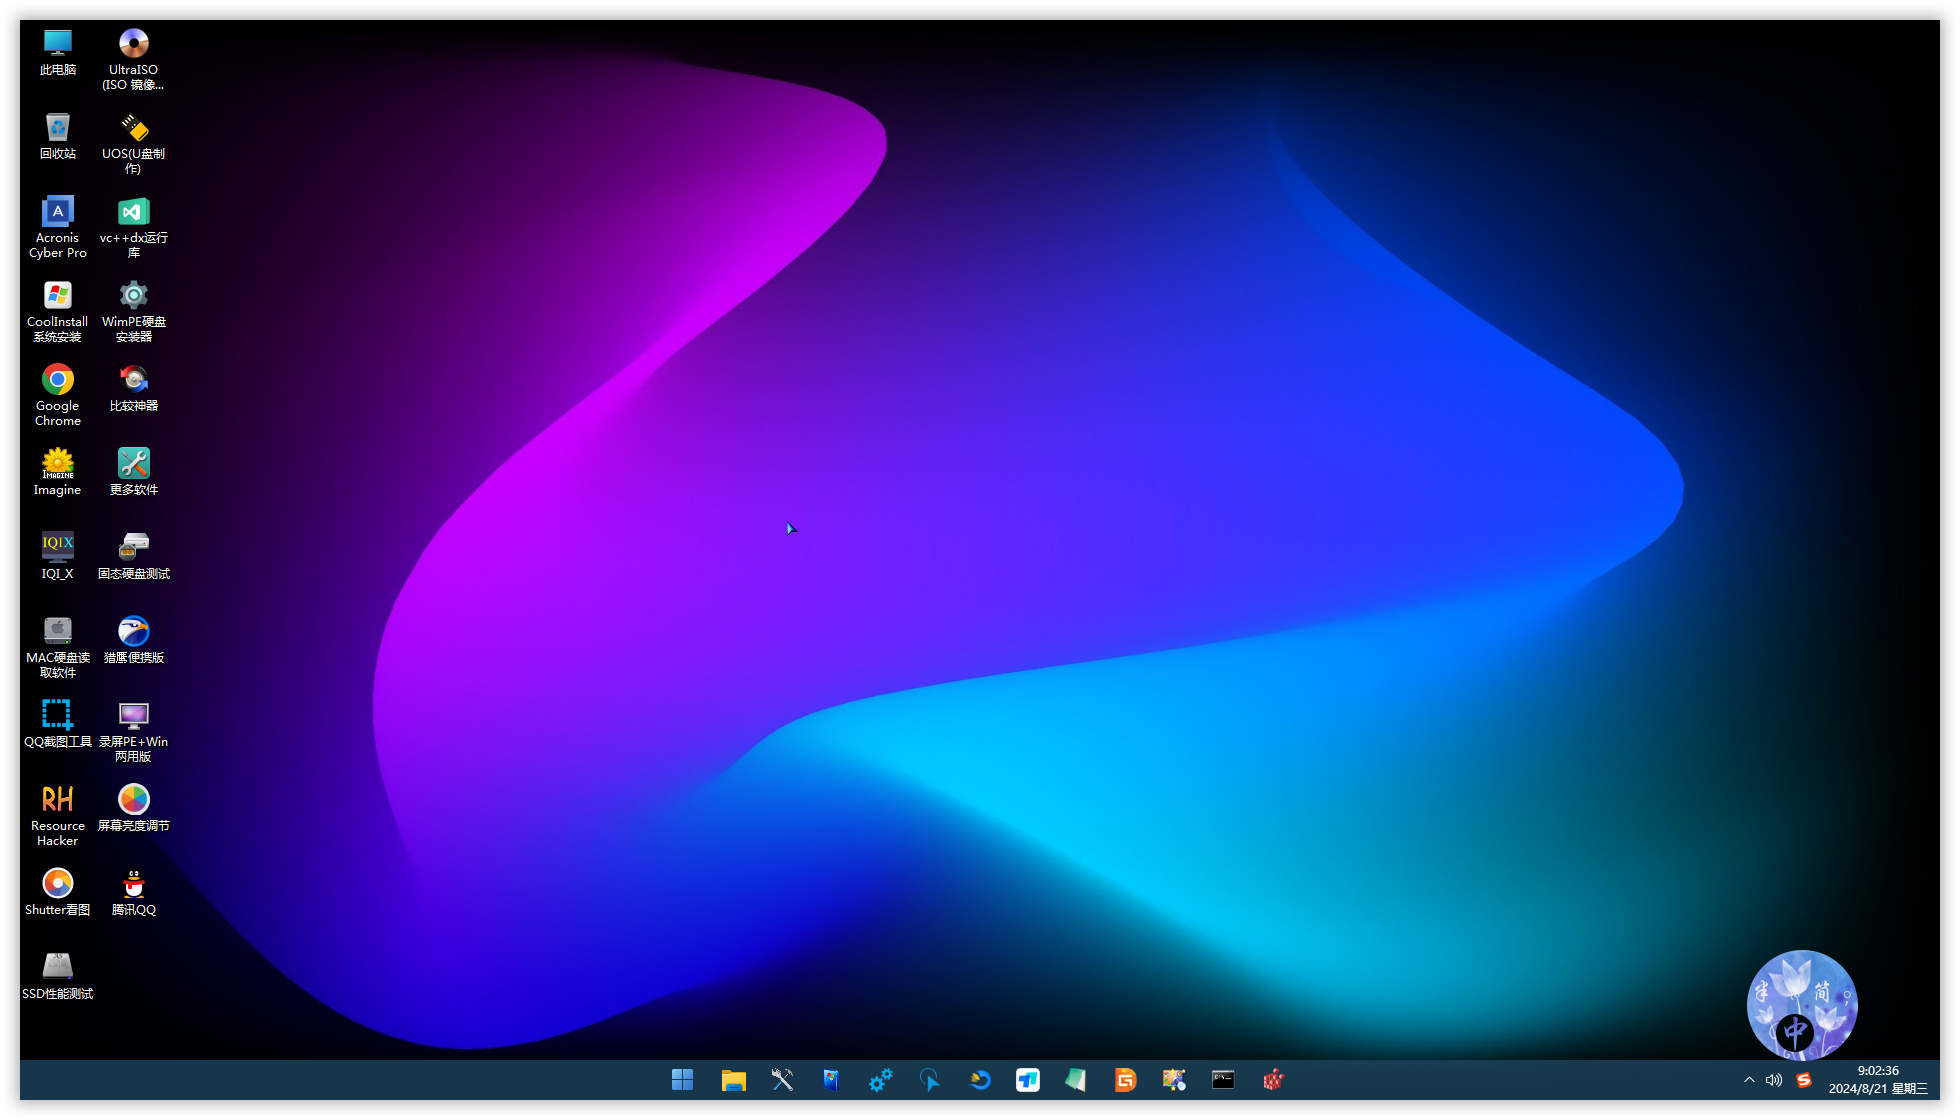Select the 屏幕亮度调节 color wheel icon
The width and height of the screenshot is (1960, 1120).
(x=133, y=808)
